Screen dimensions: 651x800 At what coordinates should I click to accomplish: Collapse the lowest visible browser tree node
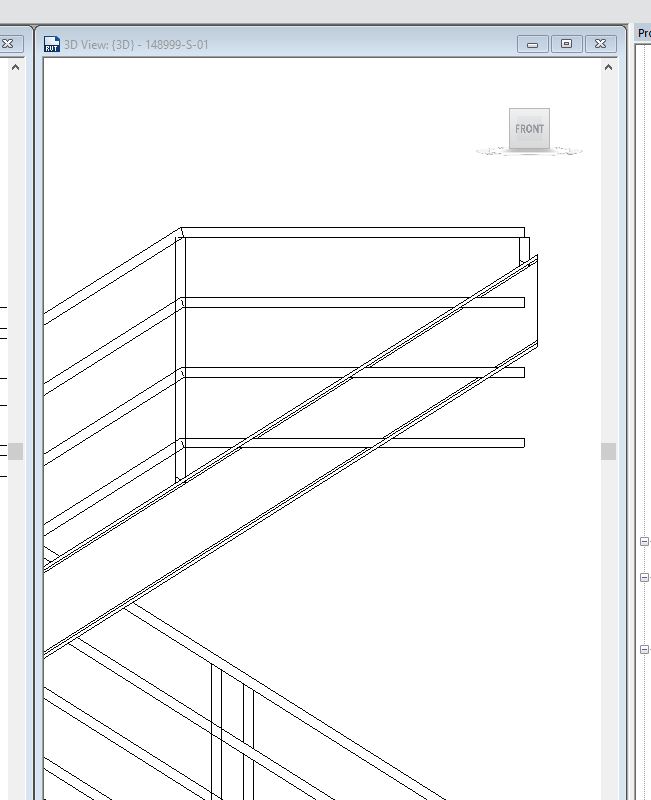coord(644,649)
